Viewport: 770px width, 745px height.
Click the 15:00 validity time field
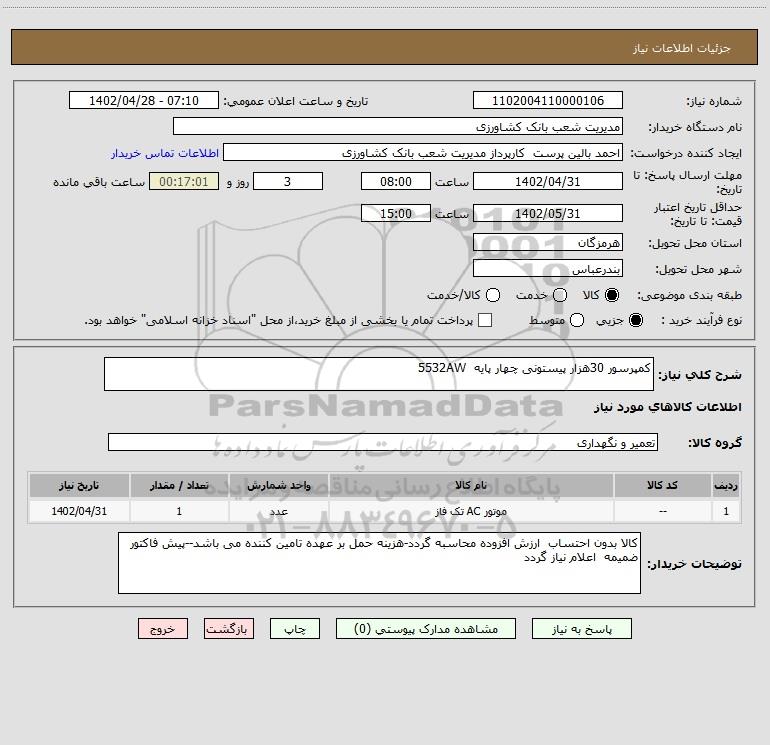coord(396,213)
